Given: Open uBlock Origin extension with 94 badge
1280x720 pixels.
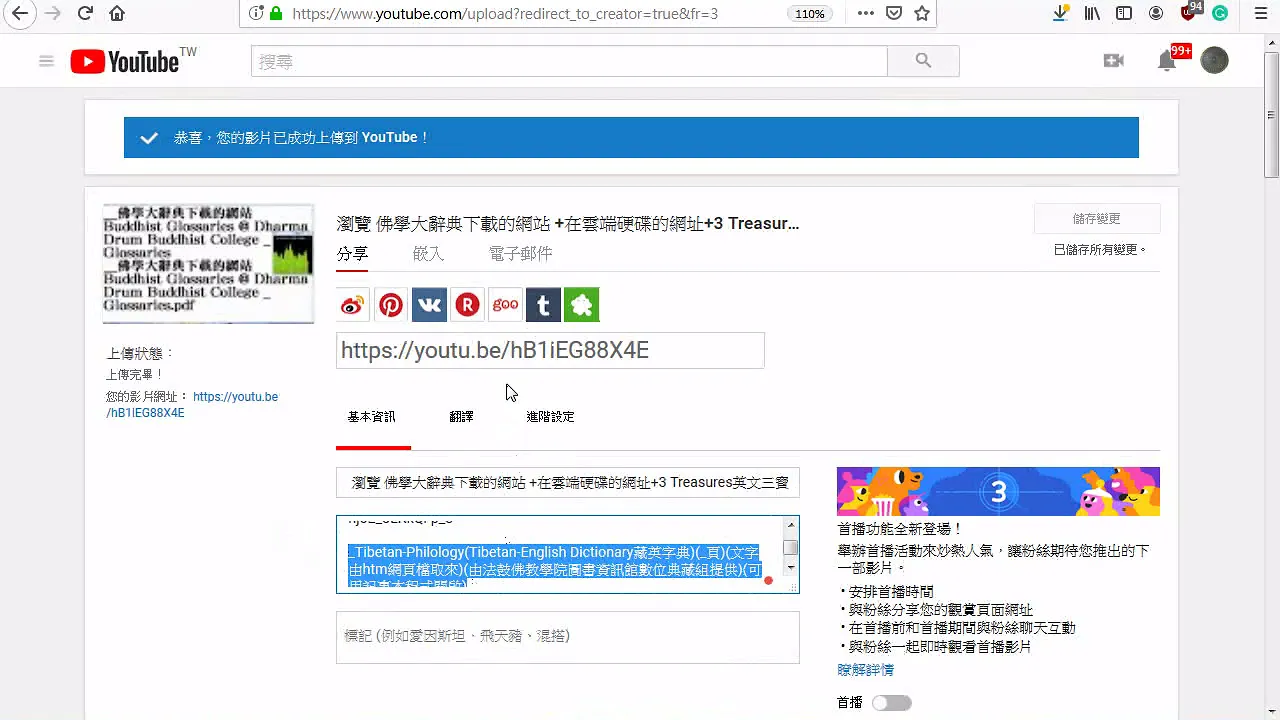Looking at the screenshot, I should [x=1189, y=12].
